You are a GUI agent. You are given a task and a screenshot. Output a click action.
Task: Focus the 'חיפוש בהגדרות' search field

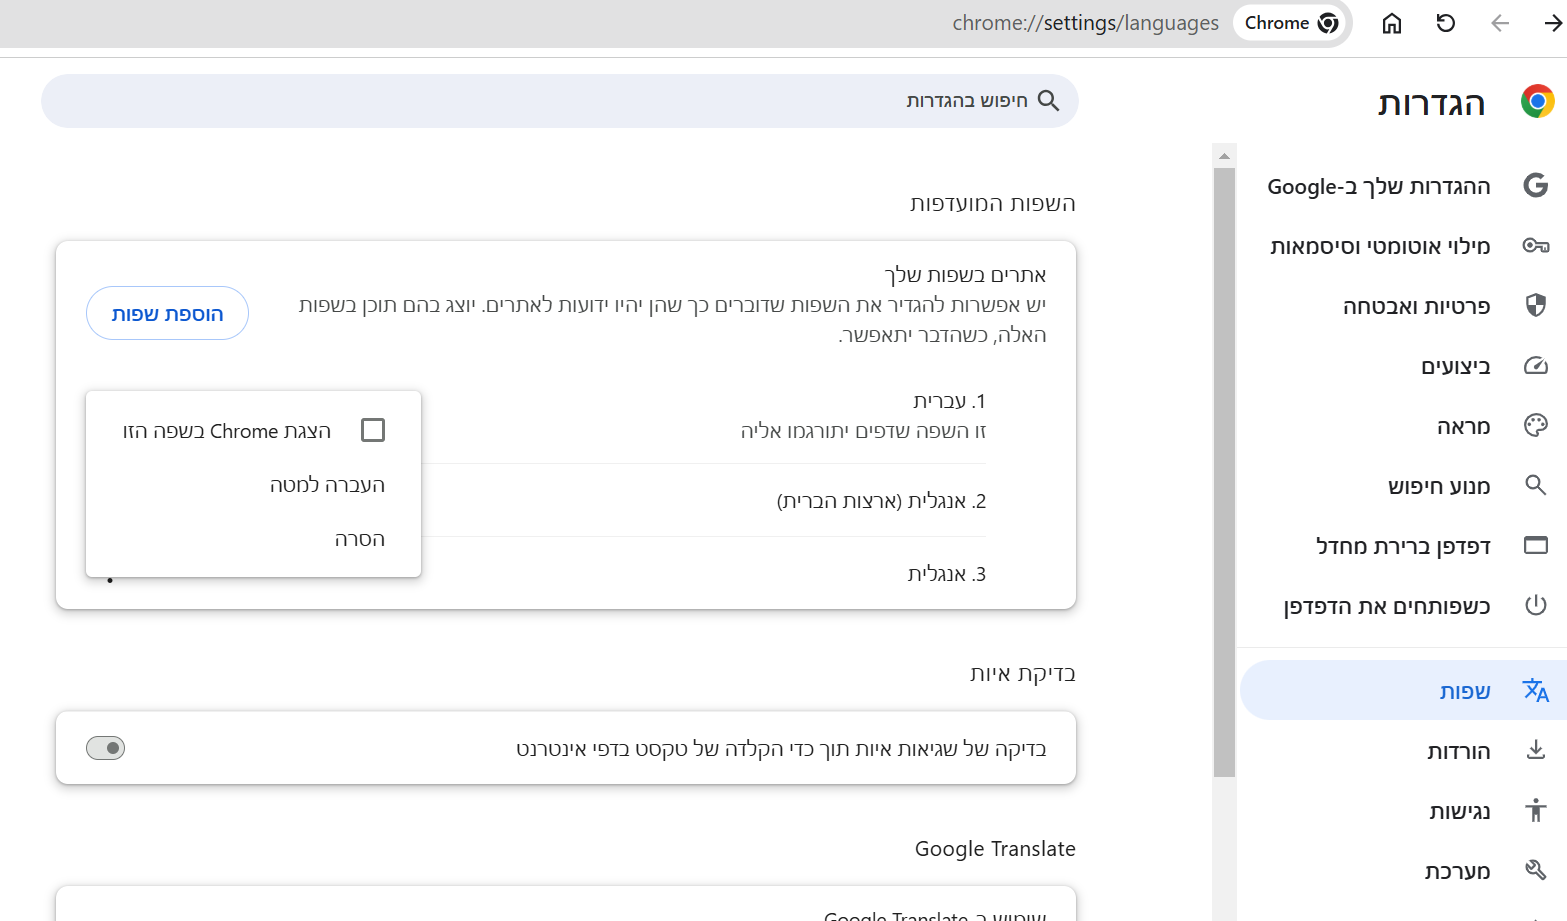(600, 101)
